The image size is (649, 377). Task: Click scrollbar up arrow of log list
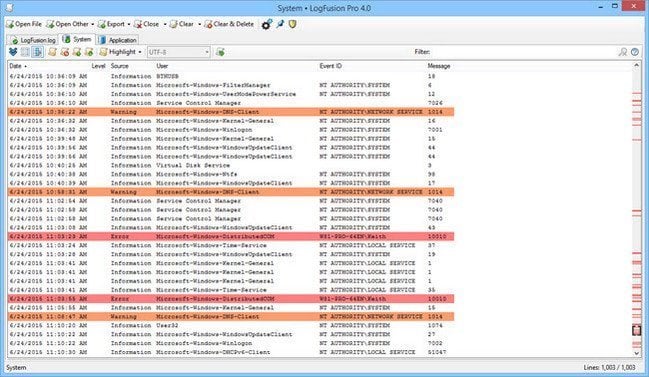(637, 65)
